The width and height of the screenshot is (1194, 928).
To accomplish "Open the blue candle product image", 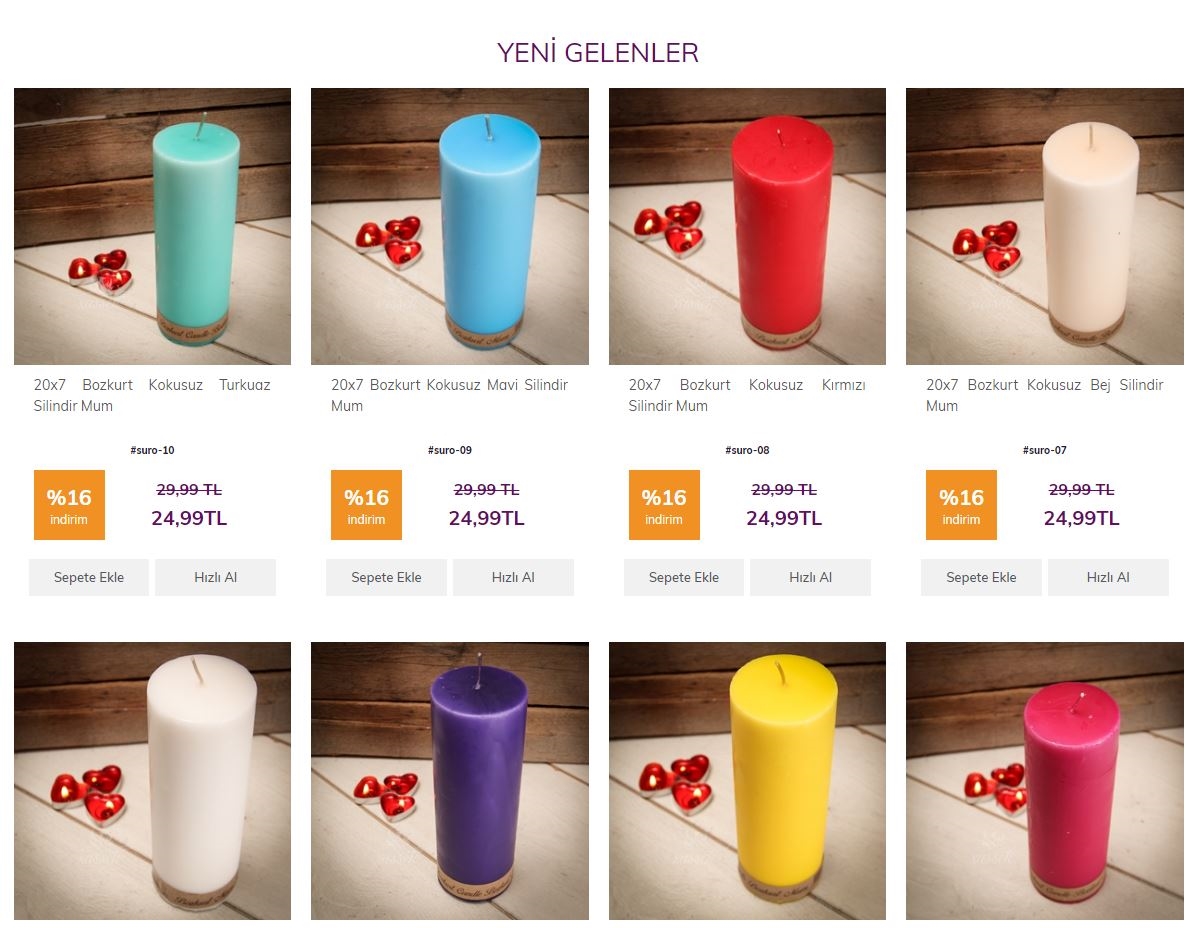I will coord(449,226).
